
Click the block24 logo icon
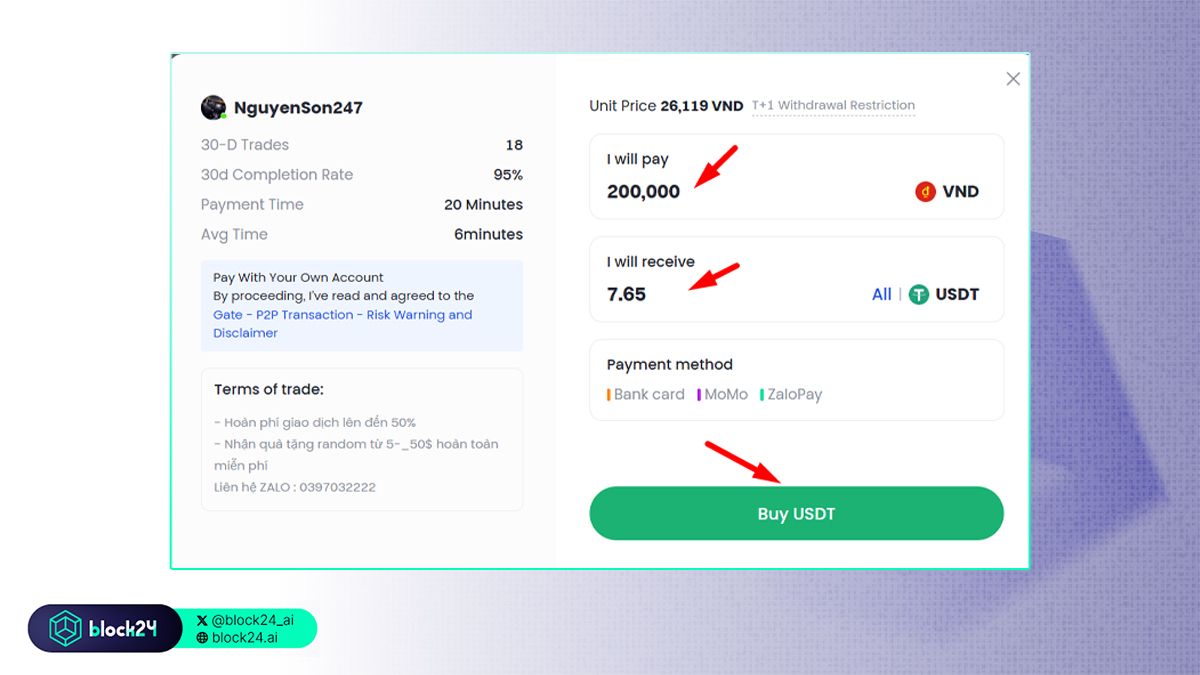[x=66, y=629]
